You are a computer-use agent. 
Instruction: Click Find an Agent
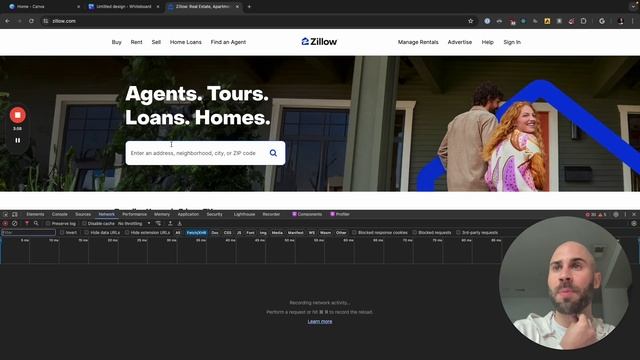228,42
